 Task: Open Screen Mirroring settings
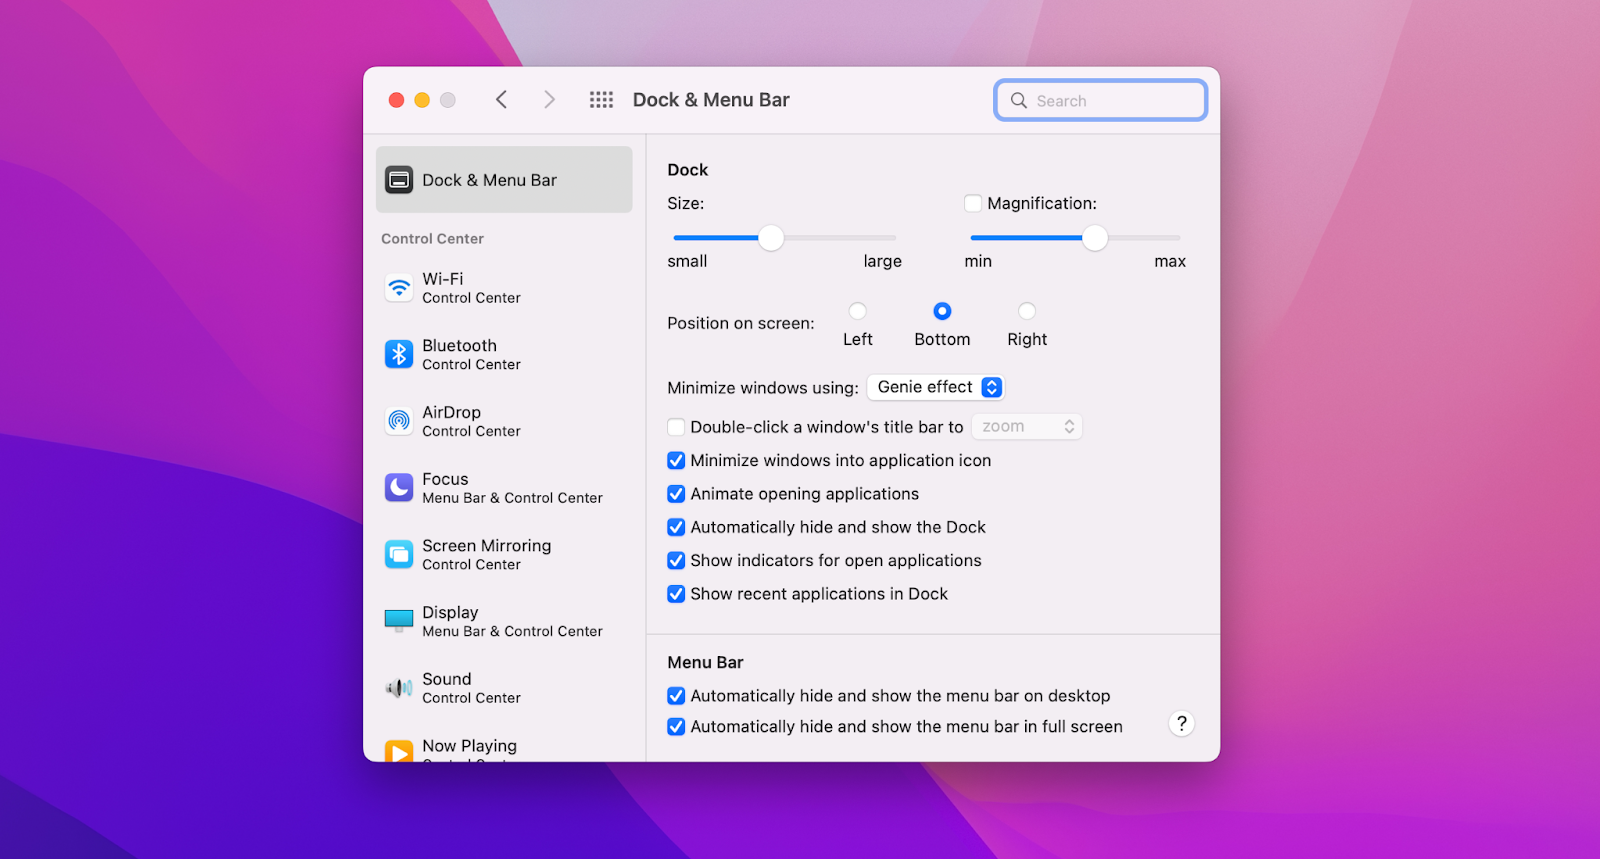(x=504, y=554)
